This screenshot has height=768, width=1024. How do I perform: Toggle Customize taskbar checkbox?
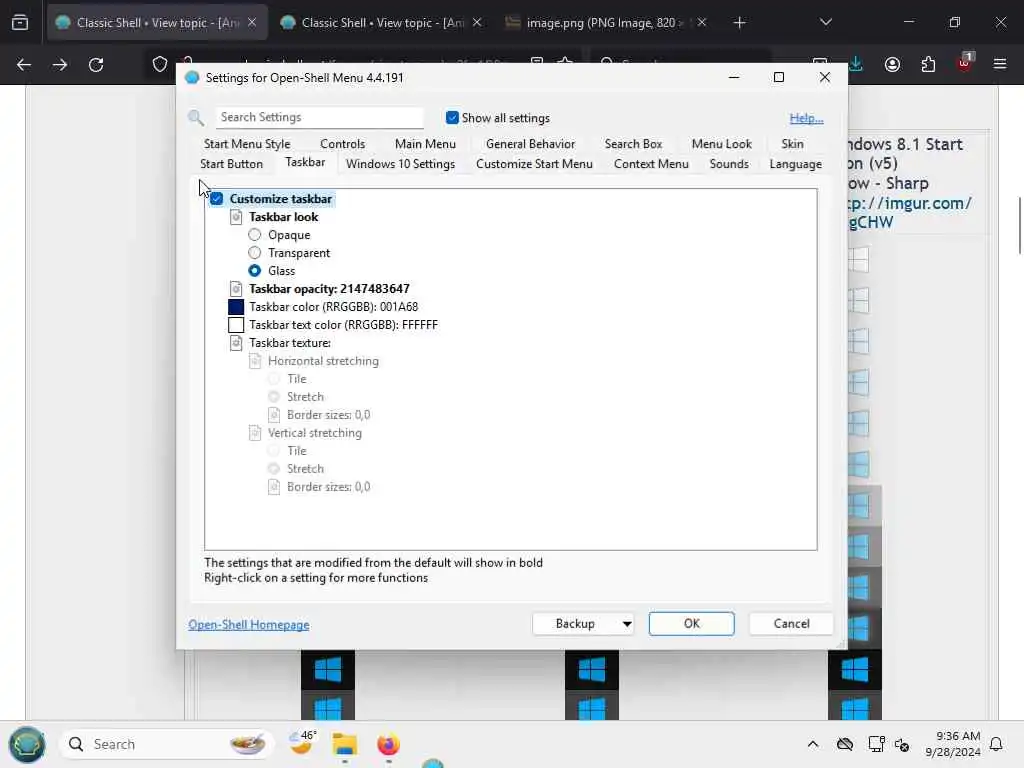(217, 199)
